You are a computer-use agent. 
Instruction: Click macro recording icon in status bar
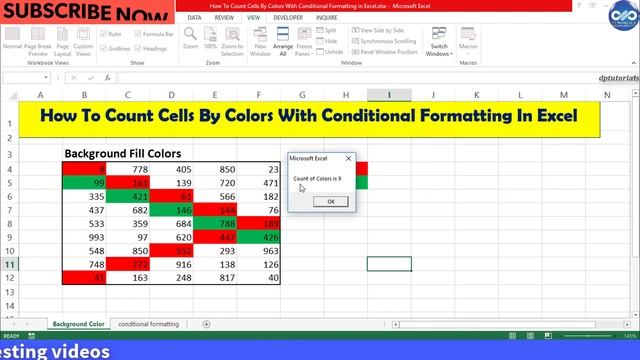[31, 336]
